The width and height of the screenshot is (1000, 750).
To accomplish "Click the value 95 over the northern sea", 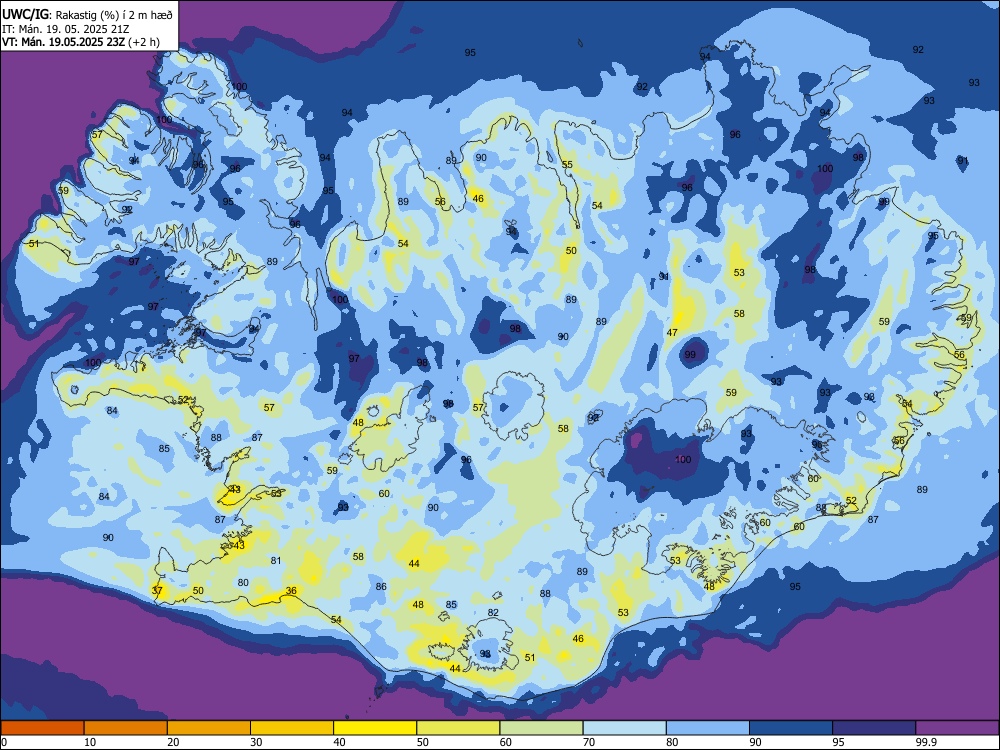I will tap(470, 52).
